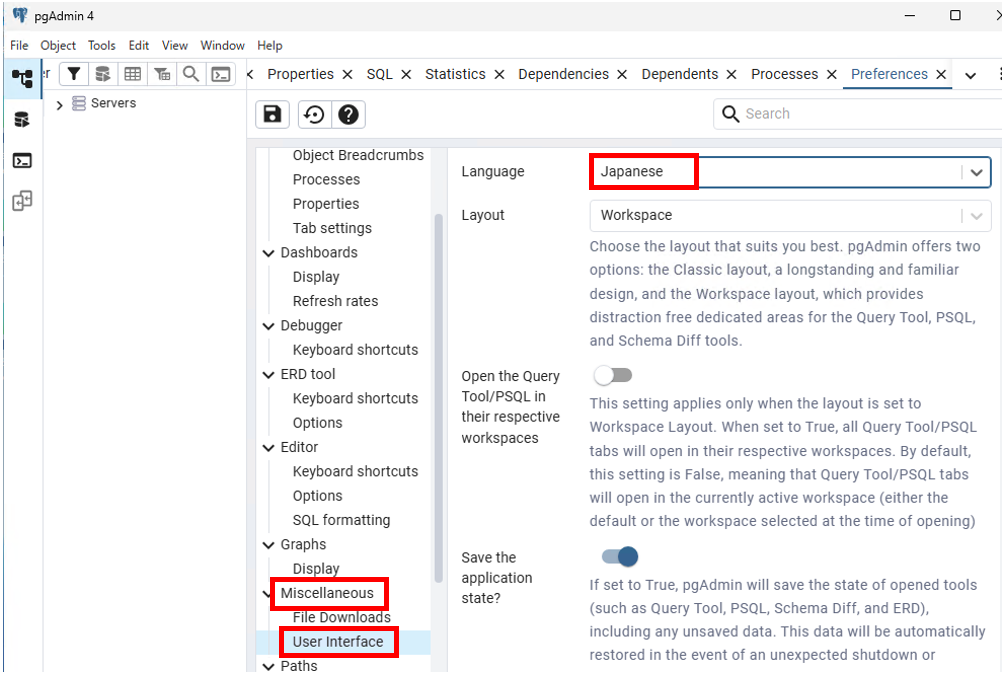Collapse the Dashboards section
This screenshot has height=677, width=1007.
(268, 253)
